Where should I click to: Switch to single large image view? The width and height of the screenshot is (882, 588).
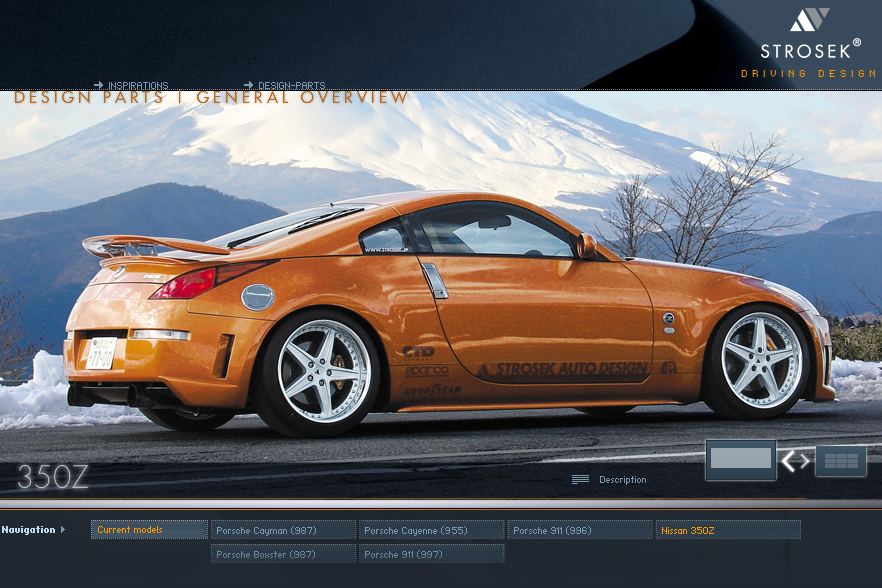click(x=741, y=460)
